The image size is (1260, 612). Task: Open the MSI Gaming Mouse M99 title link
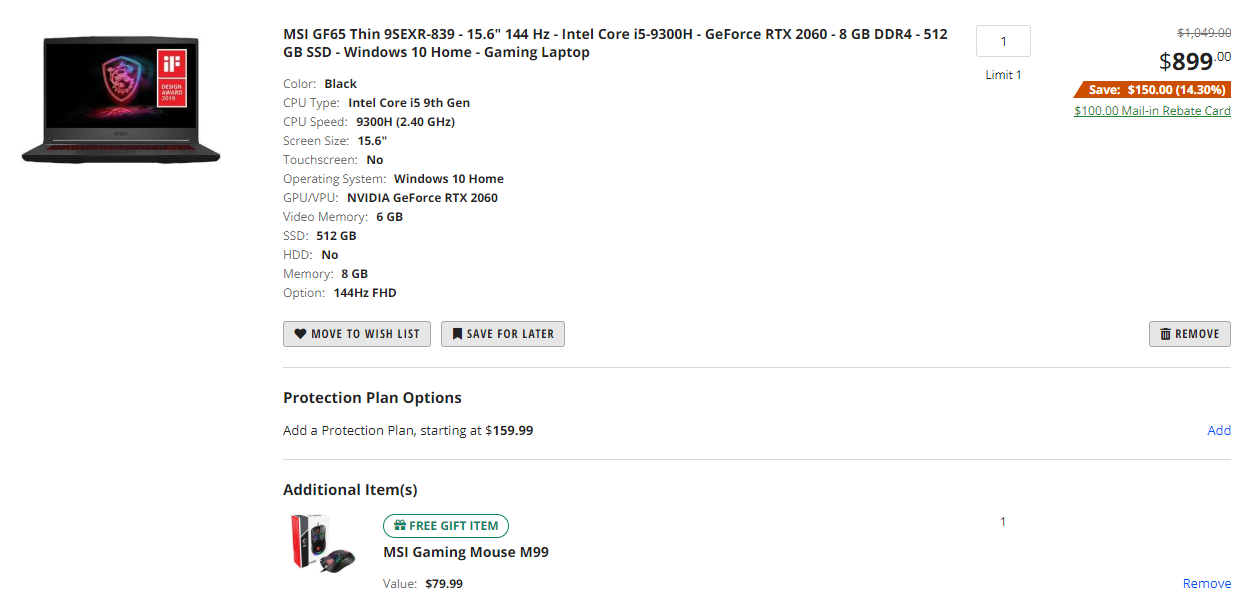click(x=466, y=552)
